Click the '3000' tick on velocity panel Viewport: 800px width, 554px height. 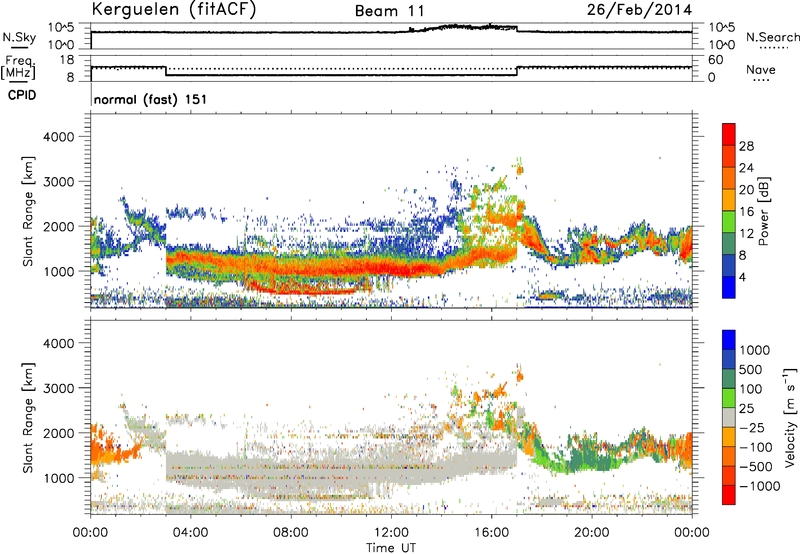click(x=58, y=388)
